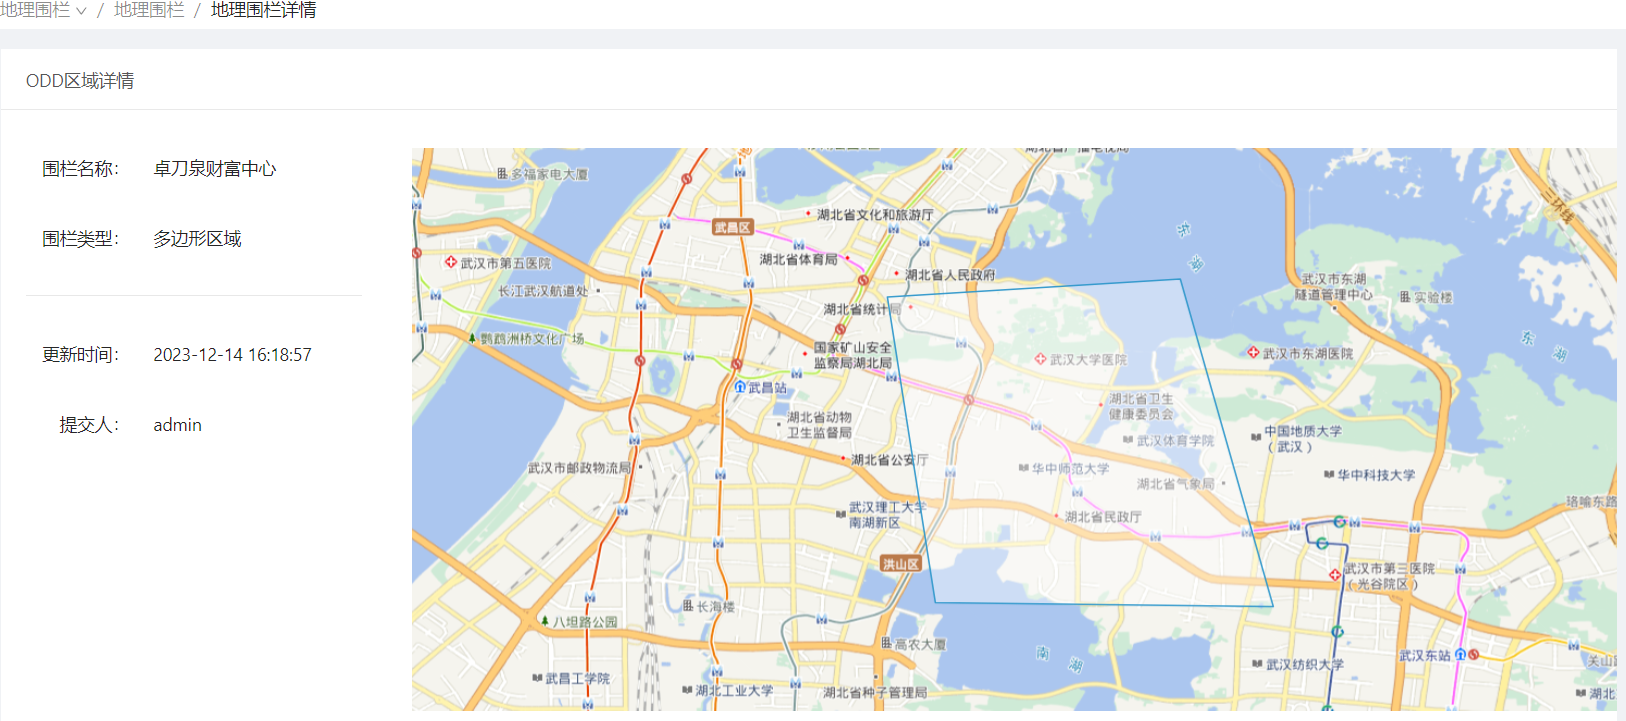Click the 中国地质大学 school icon
The width and height of the screenshot is (1626, 721).
1256,437
